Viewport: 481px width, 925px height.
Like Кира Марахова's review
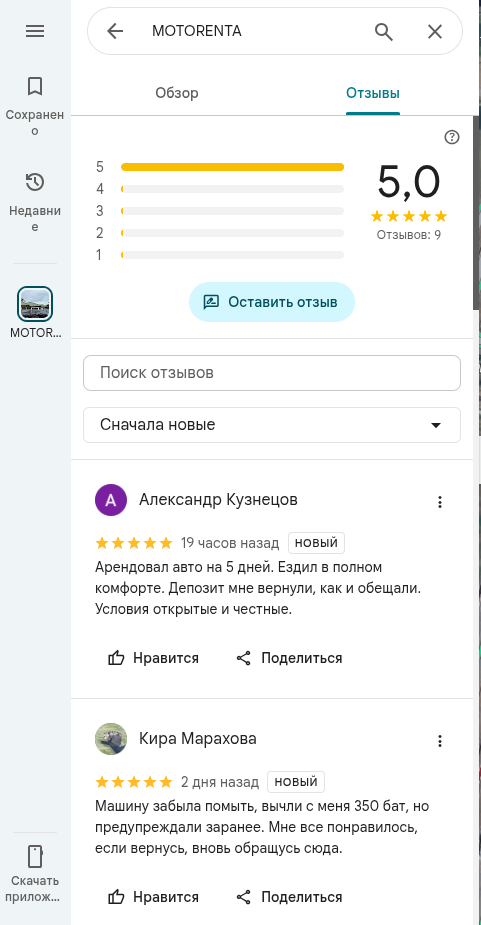click(153, 897)
